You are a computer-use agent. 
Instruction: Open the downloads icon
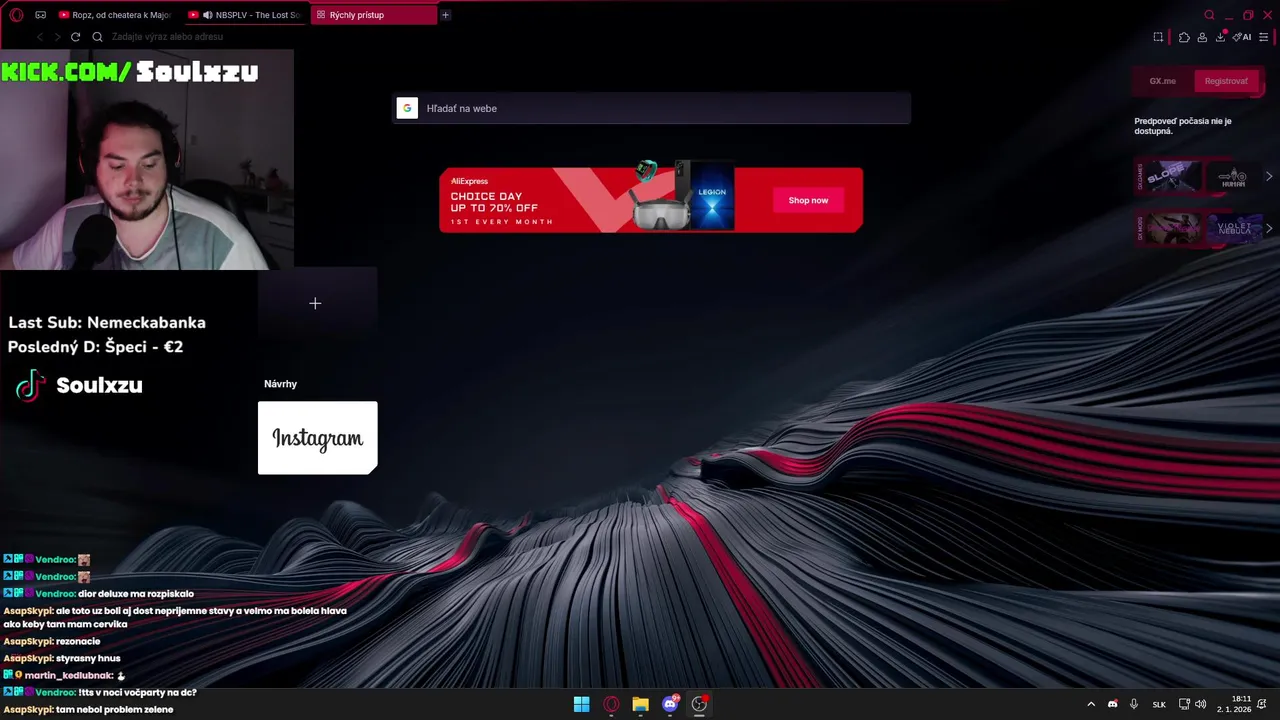1221,37
